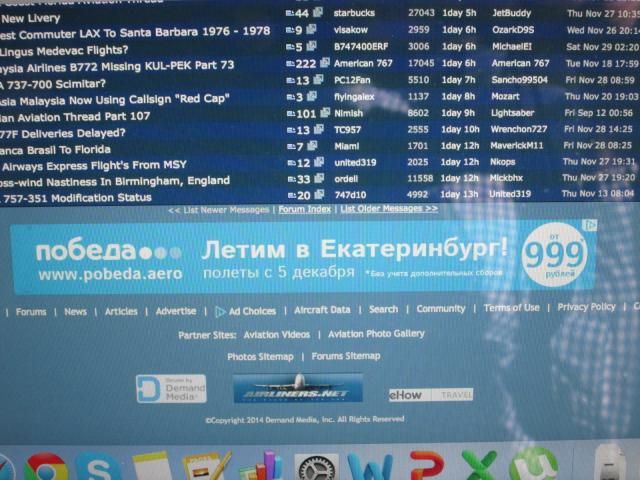This screenshot has width=640, height=480.
Task: Open Commuter LAX To Santa Barbara thread
Action: click(x=135, y=33)
